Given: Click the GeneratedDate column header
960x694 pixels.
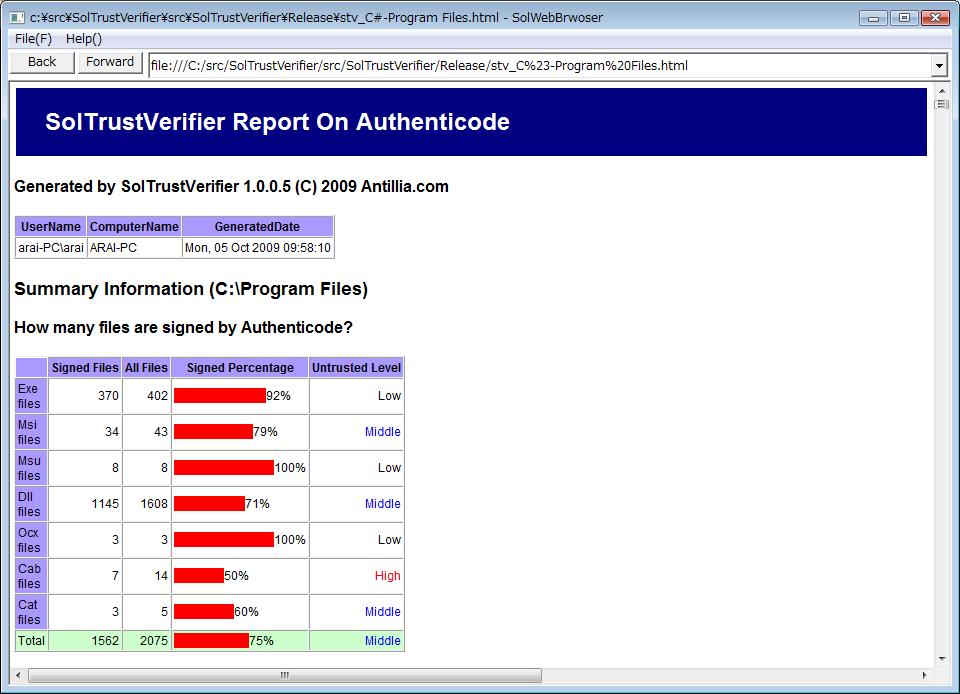Looking at the screenshot, I should point(257,226).
